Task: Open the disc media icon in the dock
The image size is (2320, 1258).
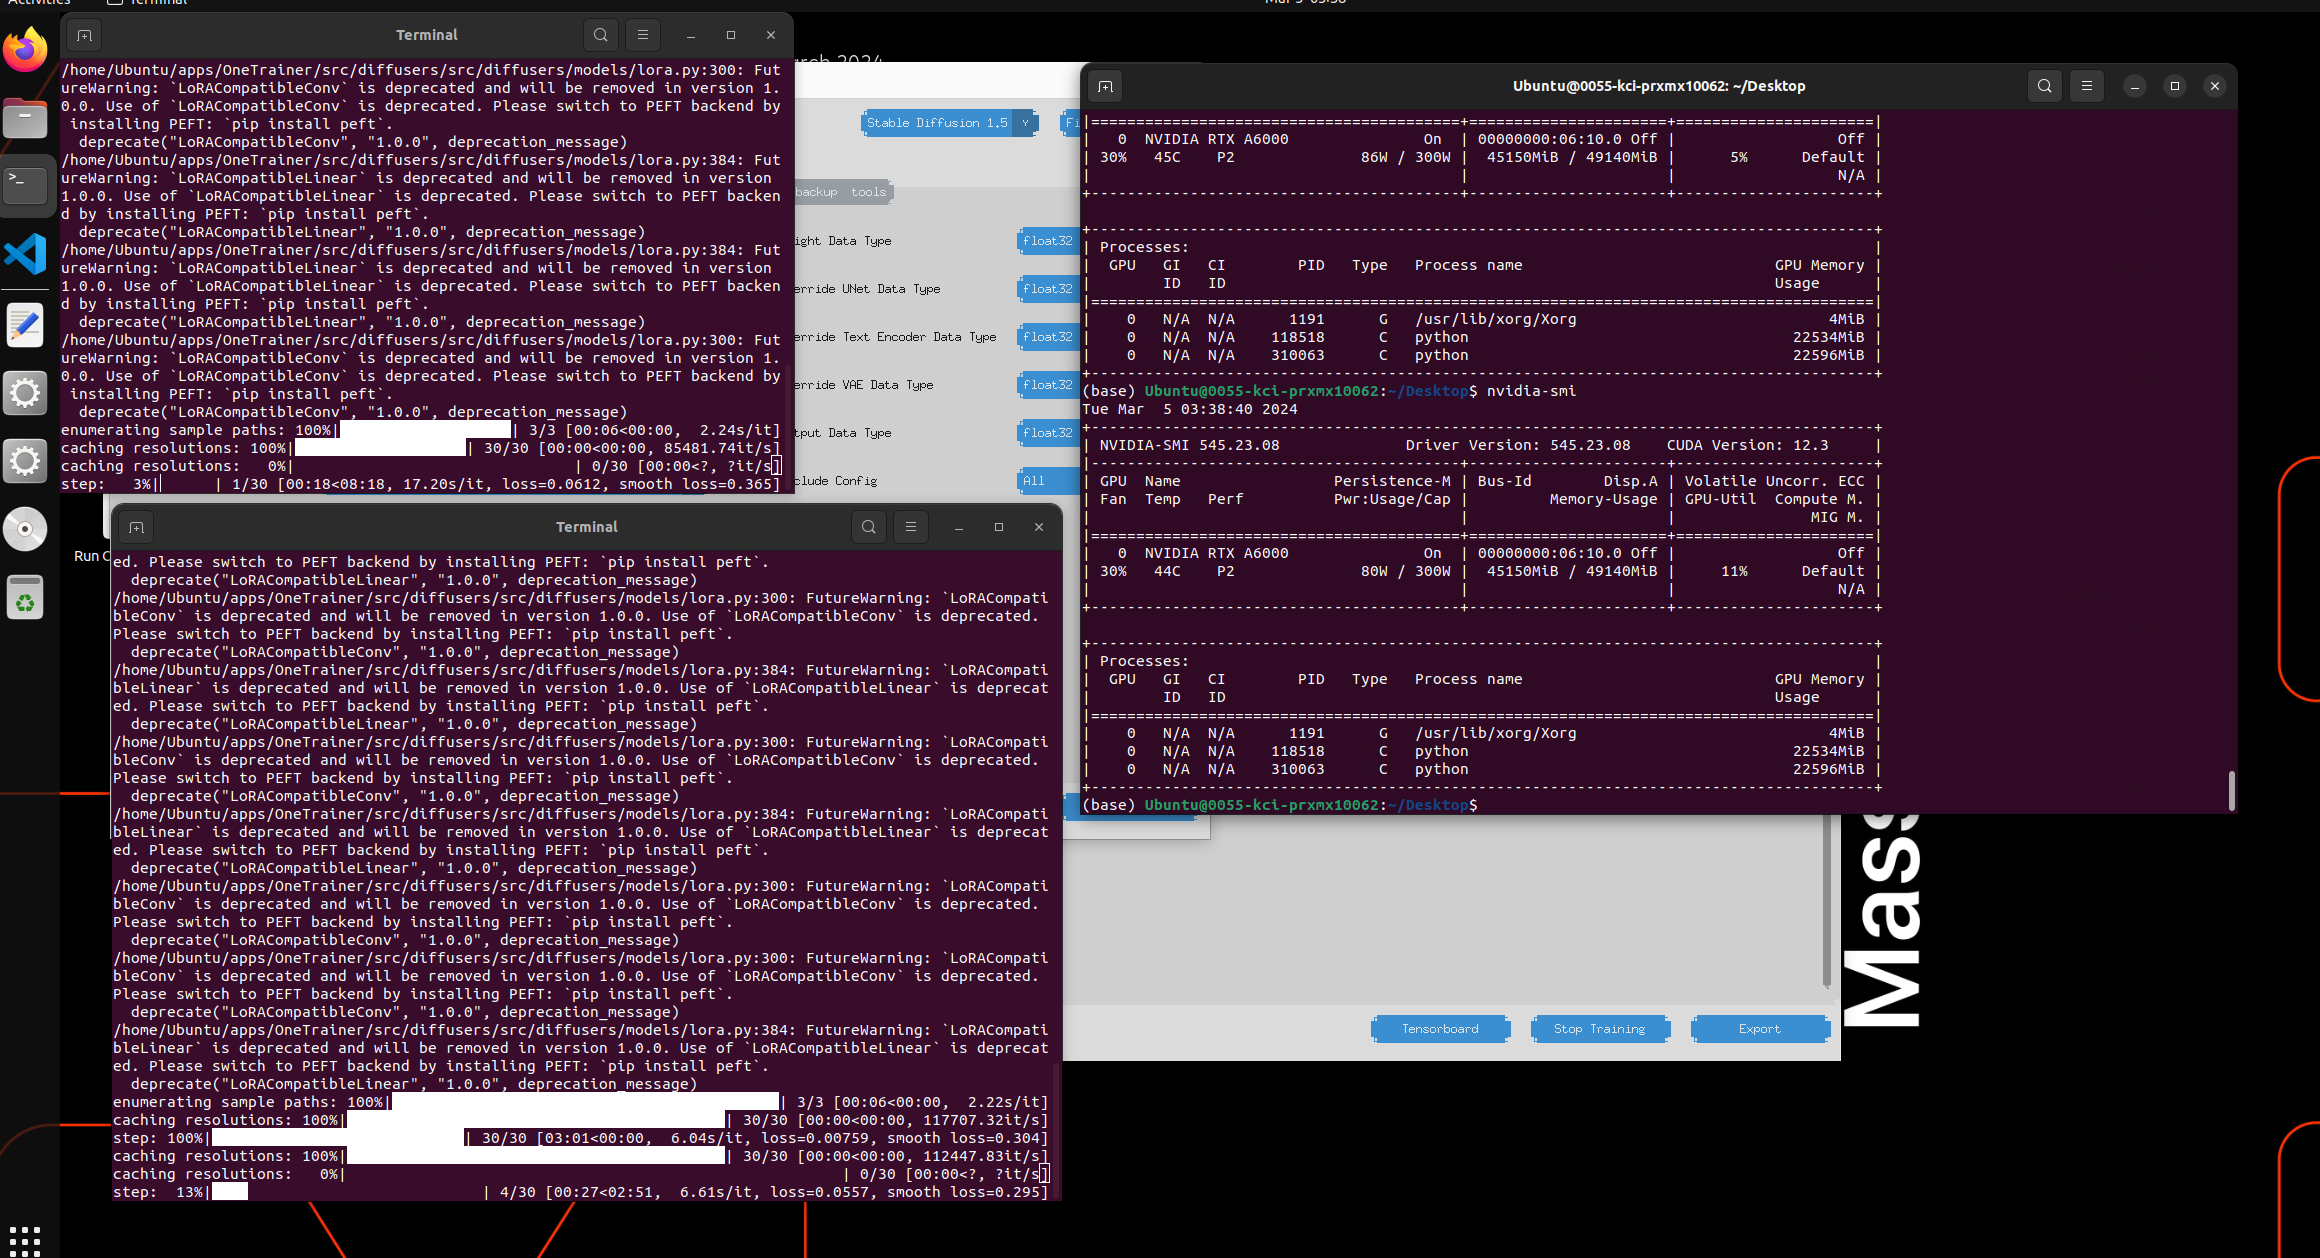Action: (x=26, y=529)
